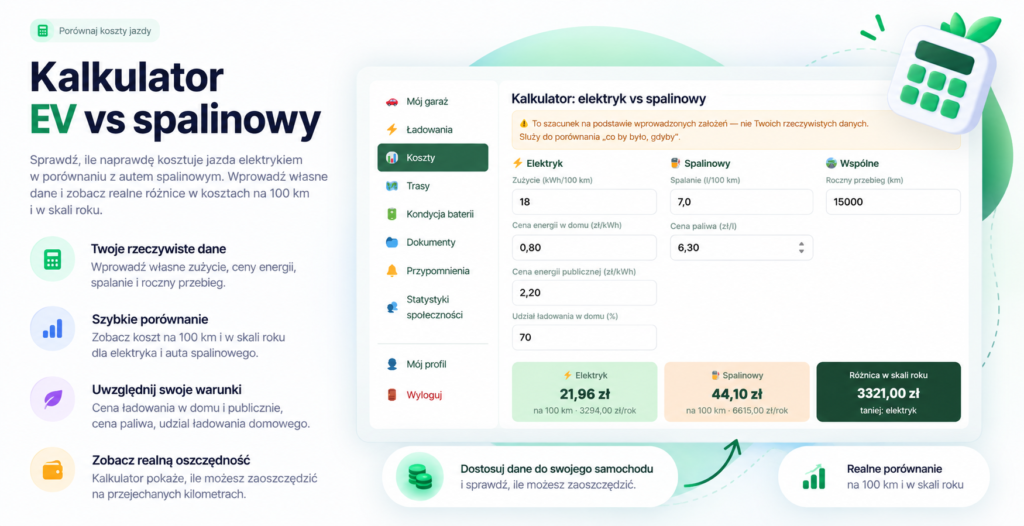Open Statystyki społeczności section
Image resolution: width=1024 pixels, height=526 pixels.
[432, 306]
